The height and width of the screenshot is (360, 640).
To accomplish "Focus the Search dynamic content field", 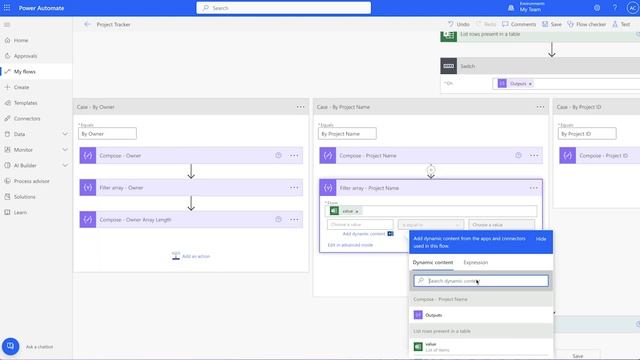I will (481, 281).
